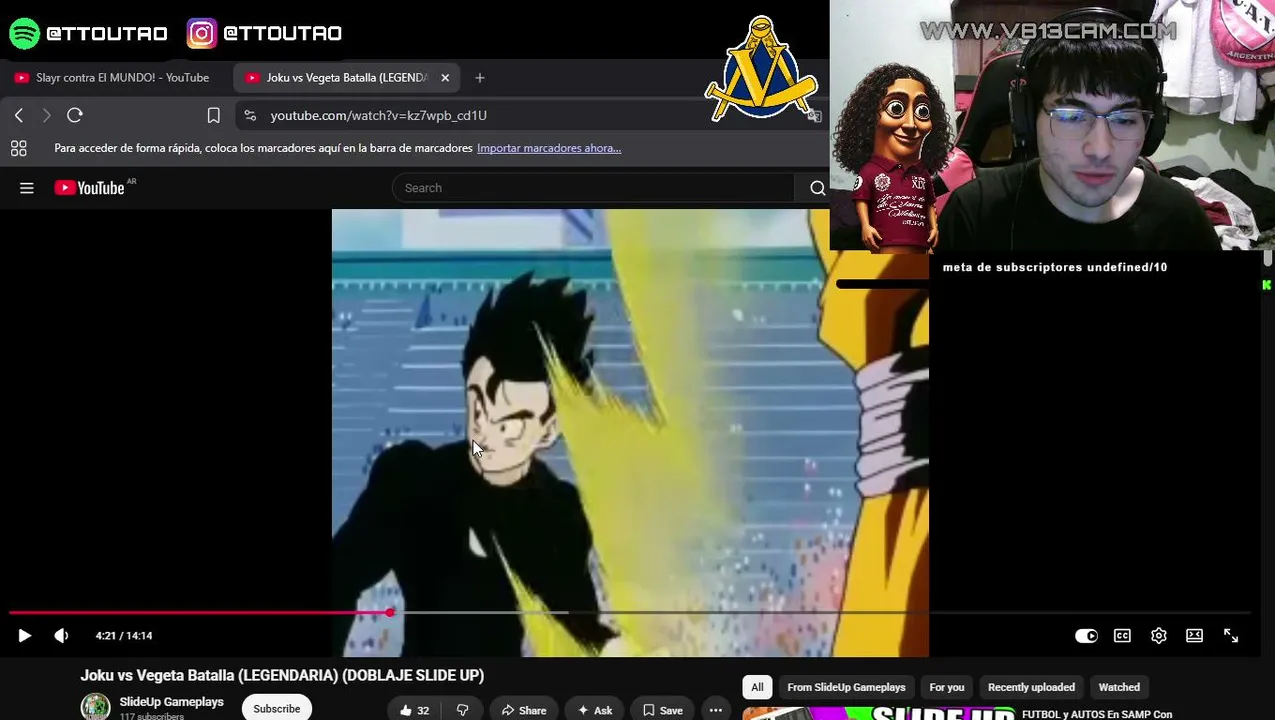Open the apps grid icon in the bookmarks bar
1275x720 pixels.
18,148
